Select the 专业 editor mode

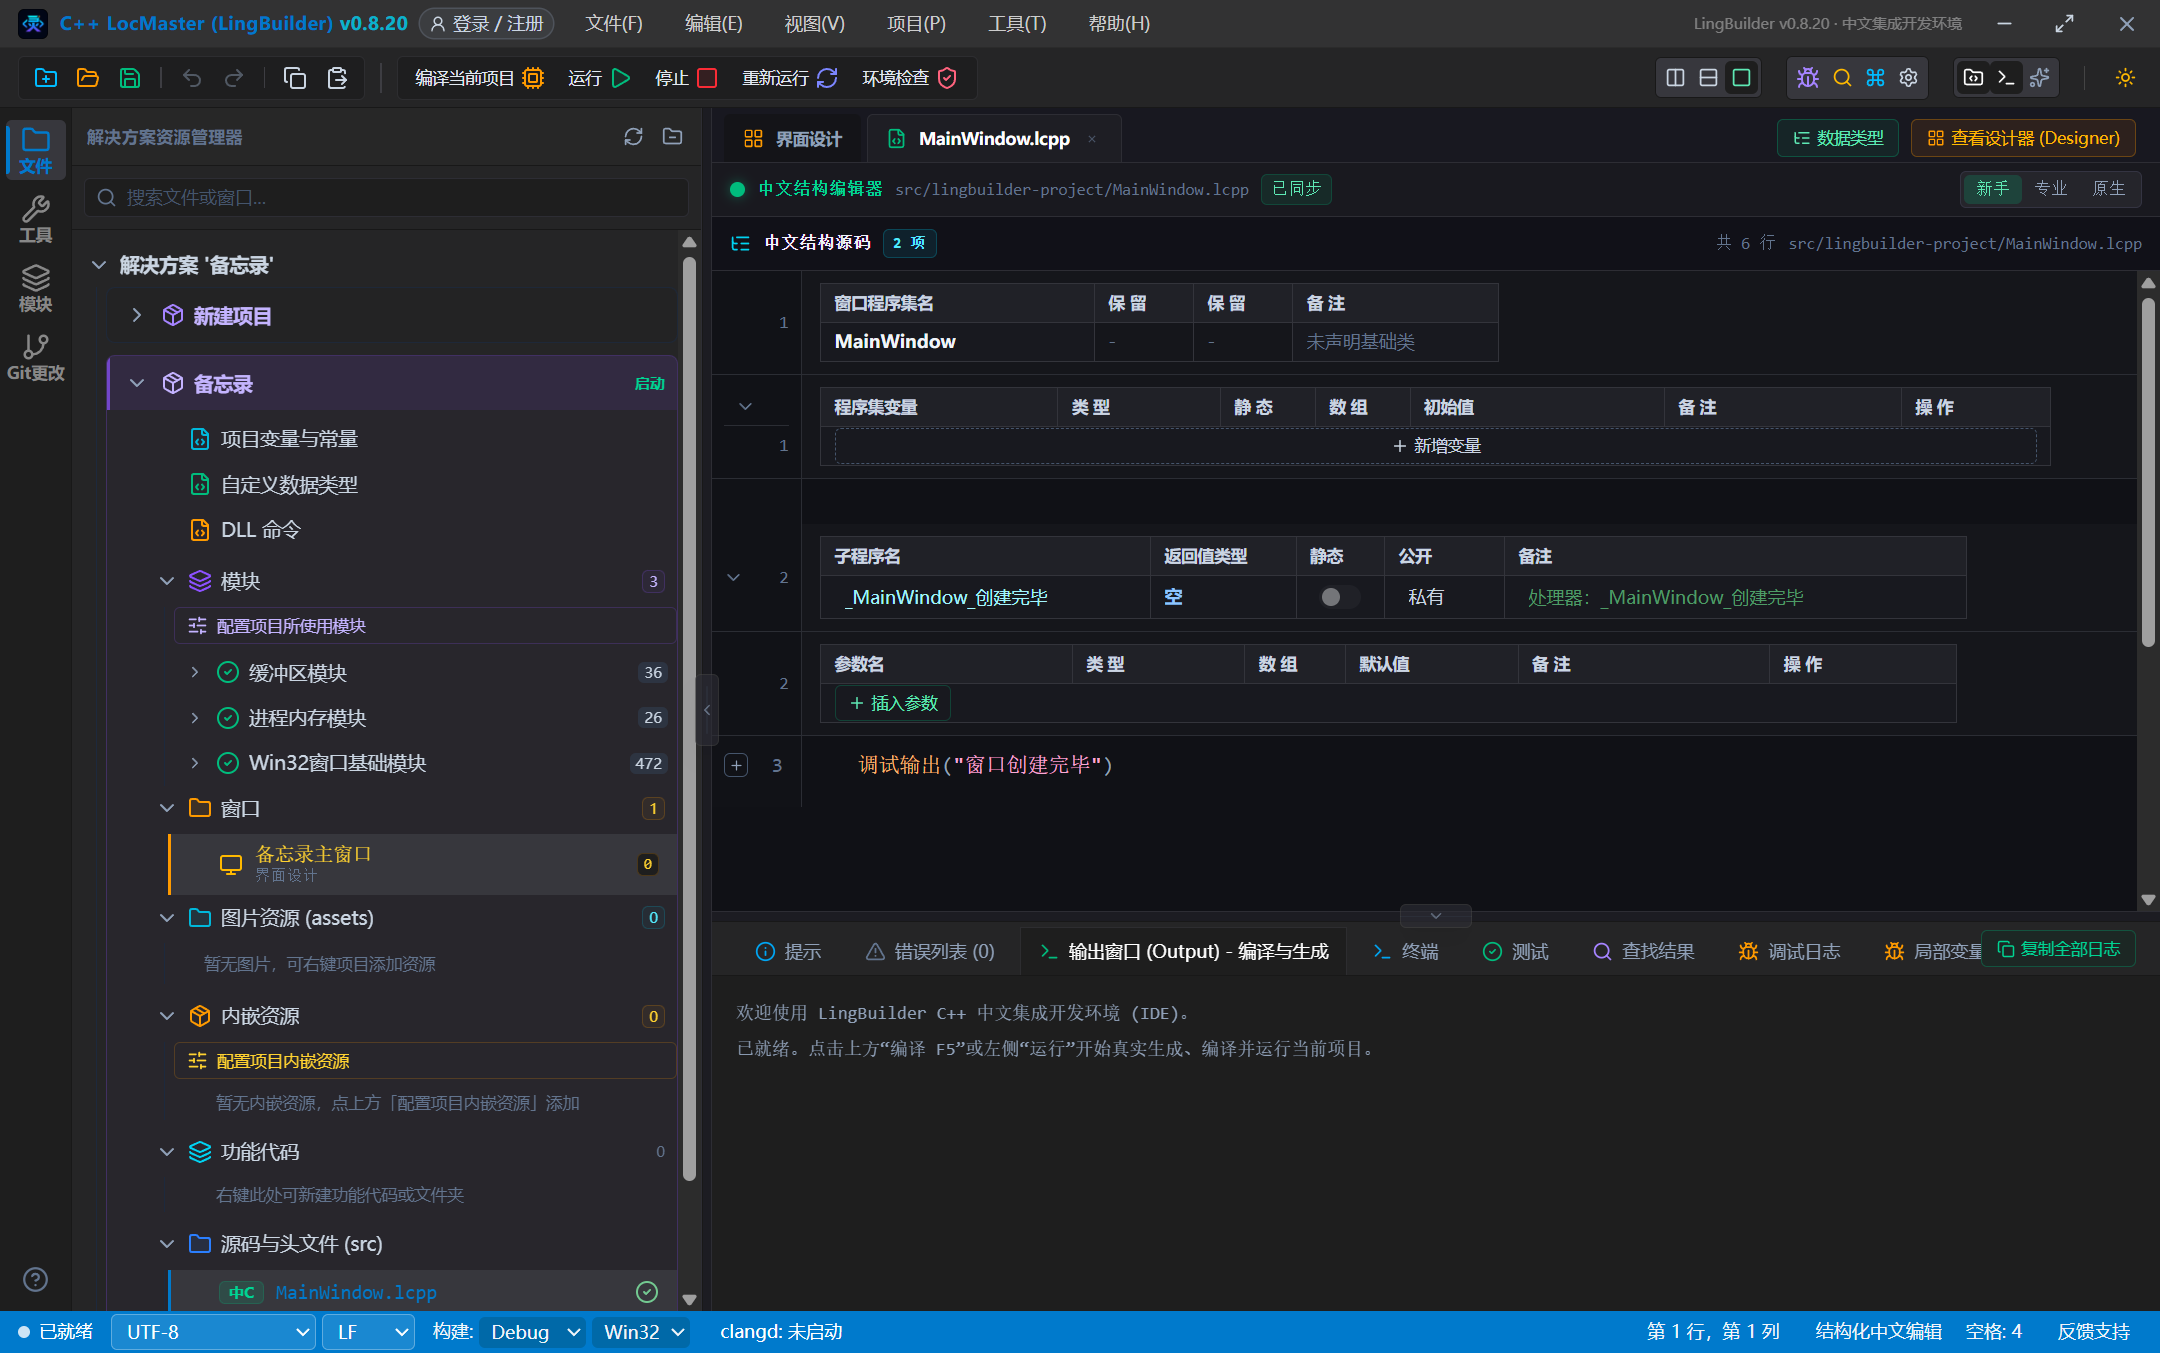2050,188
